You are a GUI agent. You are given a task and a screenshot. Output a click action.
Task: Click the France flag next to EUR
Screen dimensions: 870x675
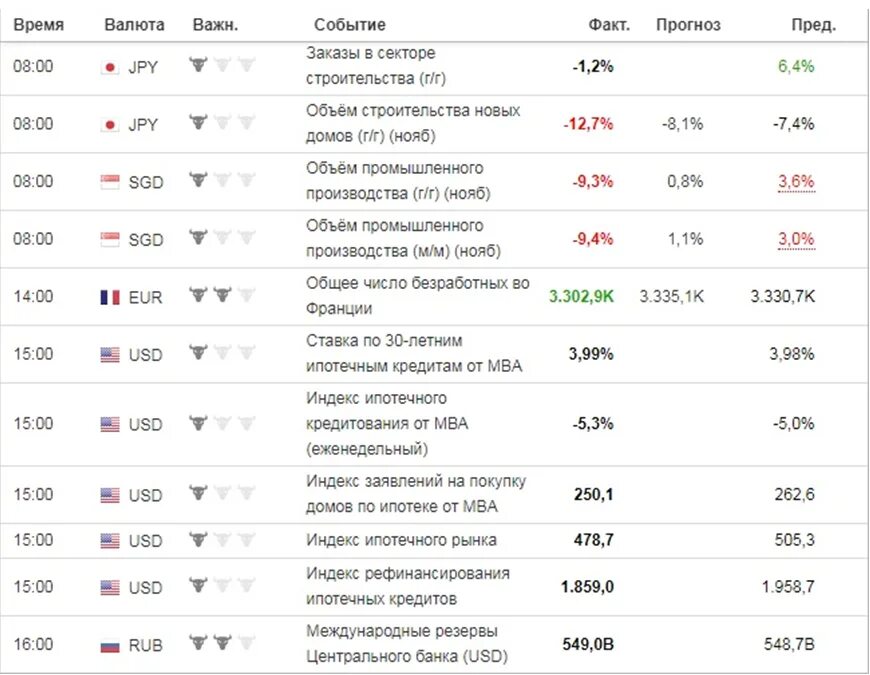coord(110,297)
